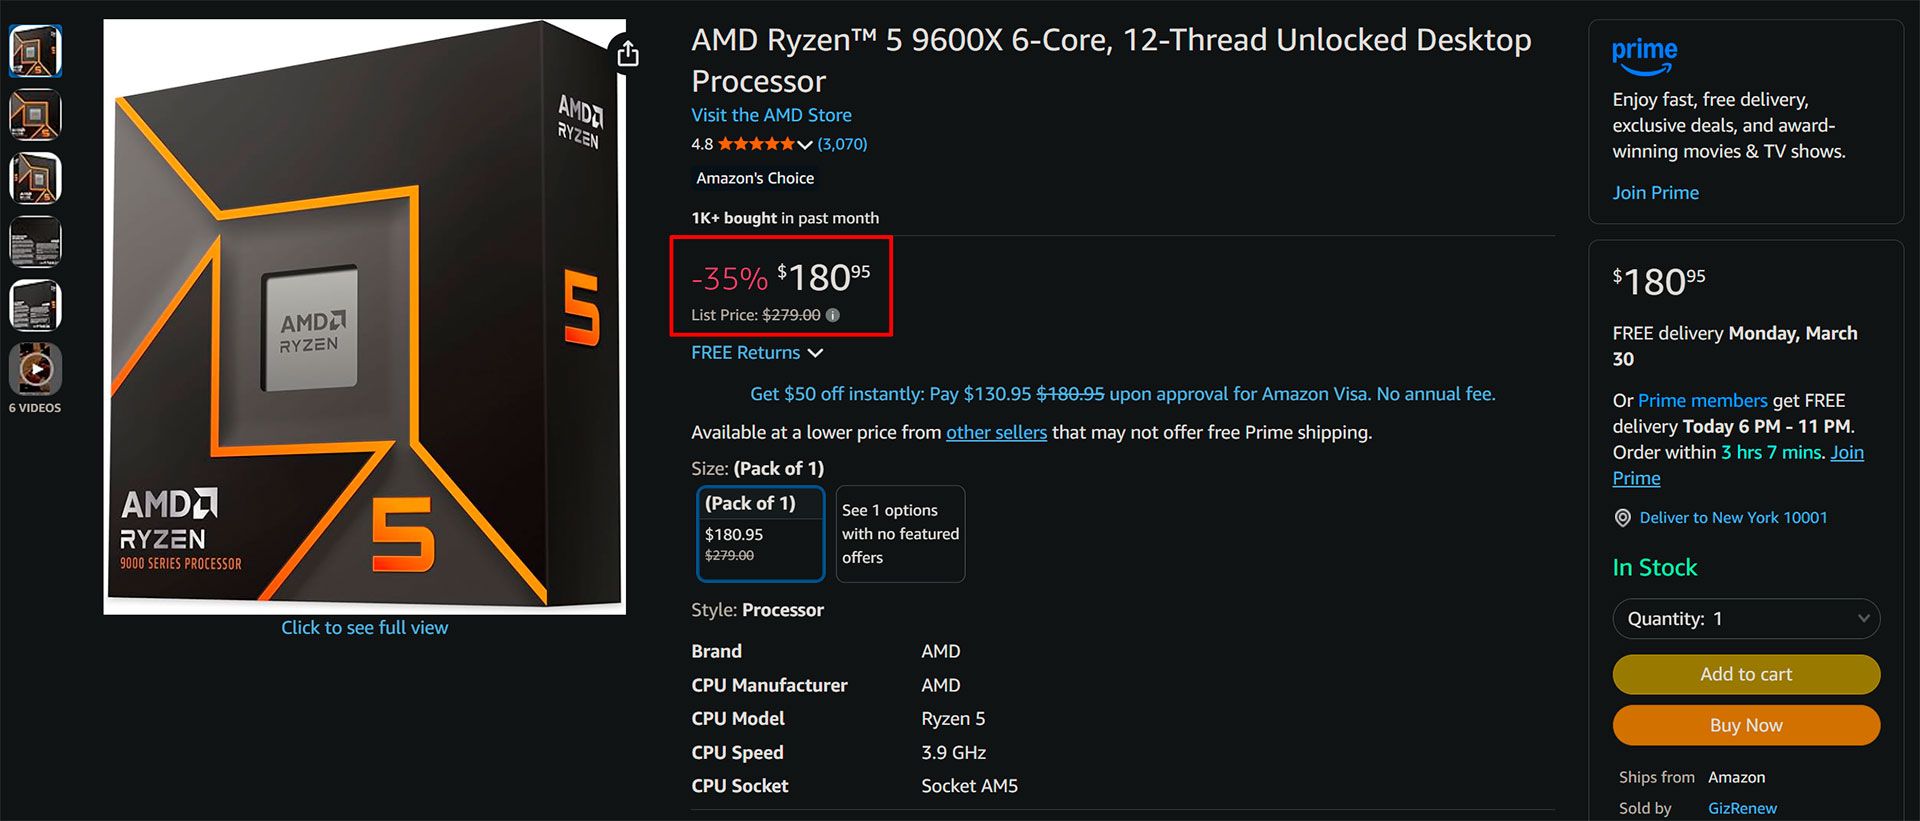
Task: Click the play icon on the 6 VIDEOS thumbnail
Action: point(35,370)
